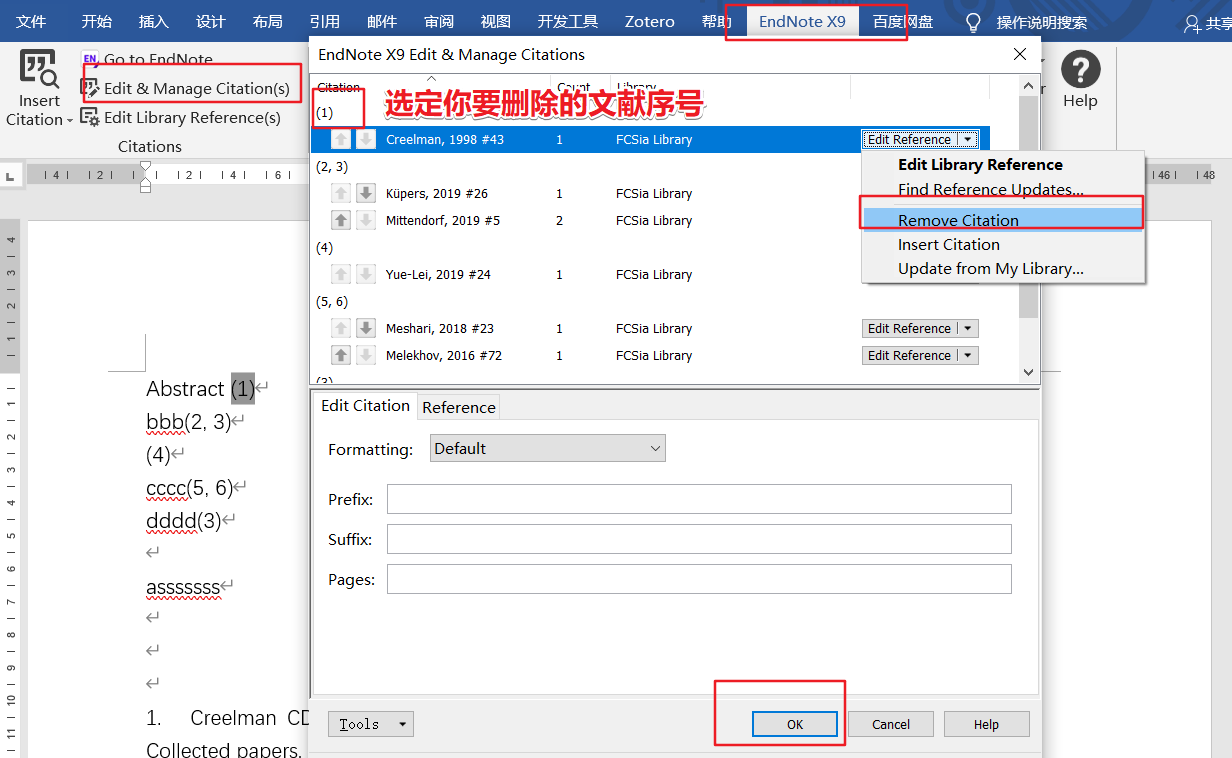
Task: Click down arrow beside Yue-Lei, 2019 #24
Action: point(366,274)
